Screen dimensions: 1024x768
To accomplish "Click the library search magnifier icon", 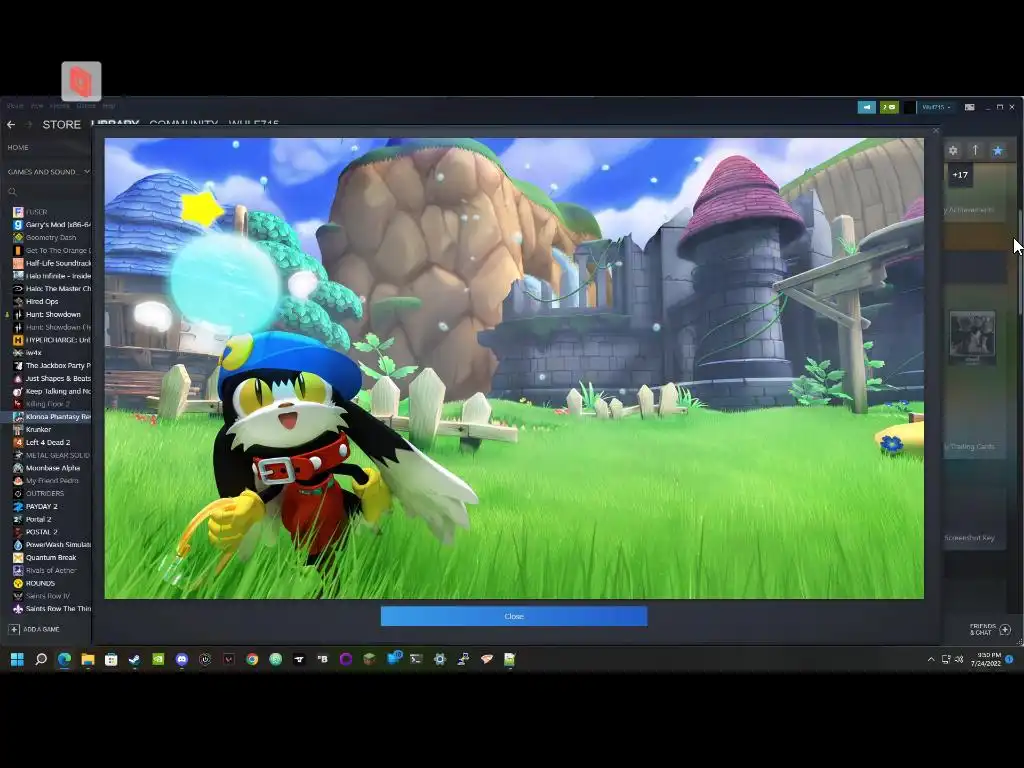I will click(12, 191).
